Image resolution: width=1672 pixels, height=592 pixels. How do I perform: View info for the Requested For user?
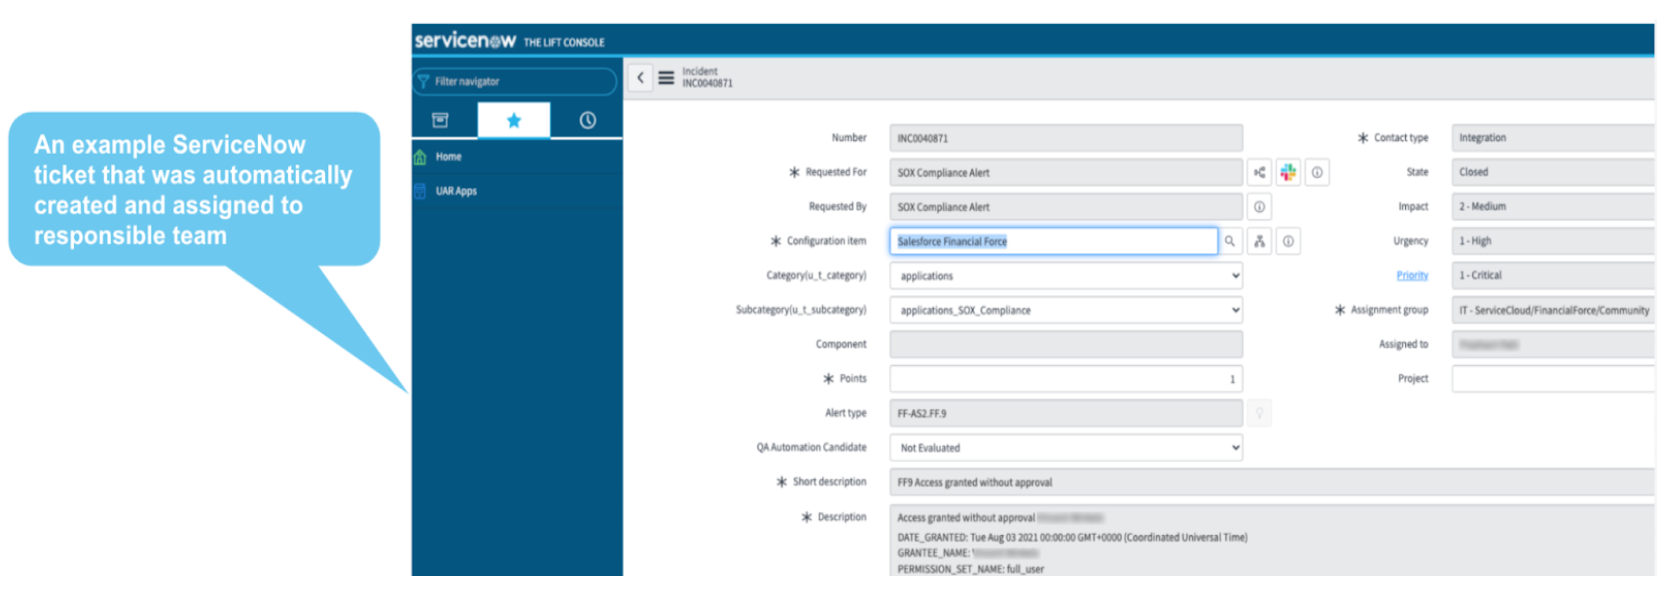[1317, 173]
